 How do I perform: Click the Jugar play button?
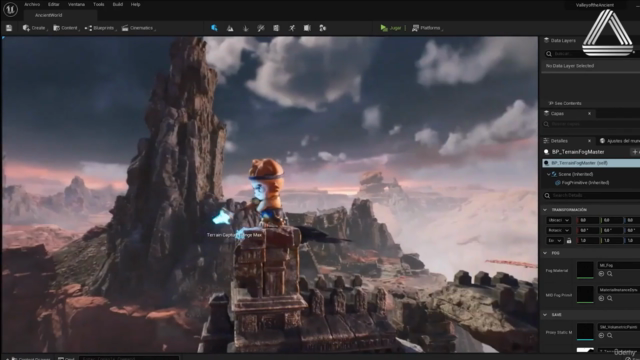pos(391,28)
